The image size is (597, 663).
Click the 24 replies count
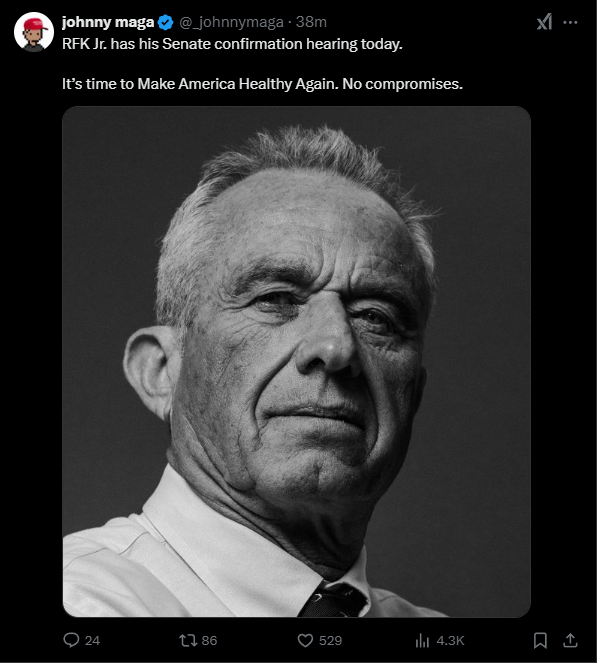point(92,641)
